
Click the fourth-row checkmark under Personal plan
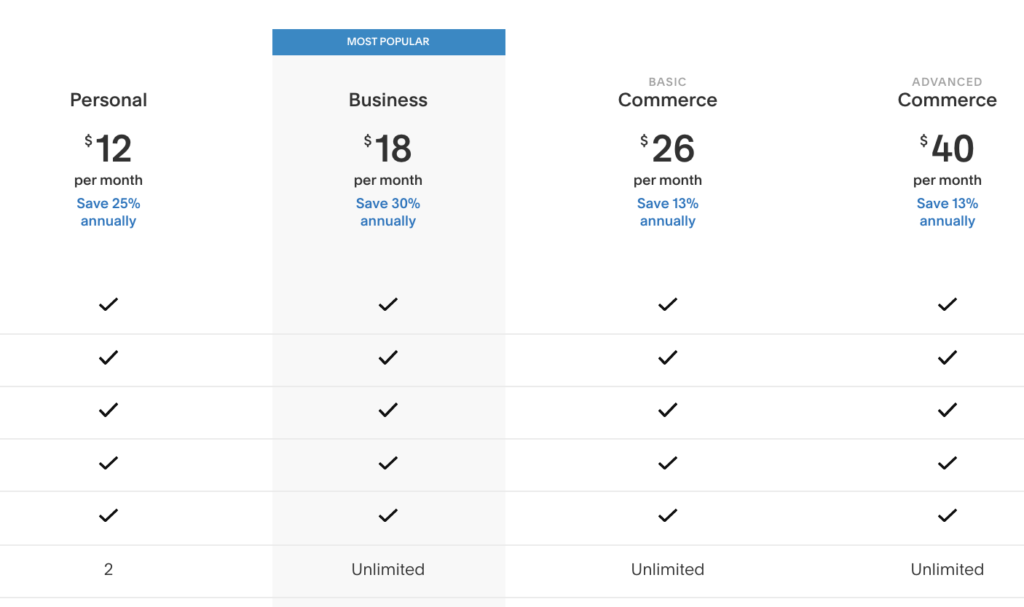pos(108,463)
